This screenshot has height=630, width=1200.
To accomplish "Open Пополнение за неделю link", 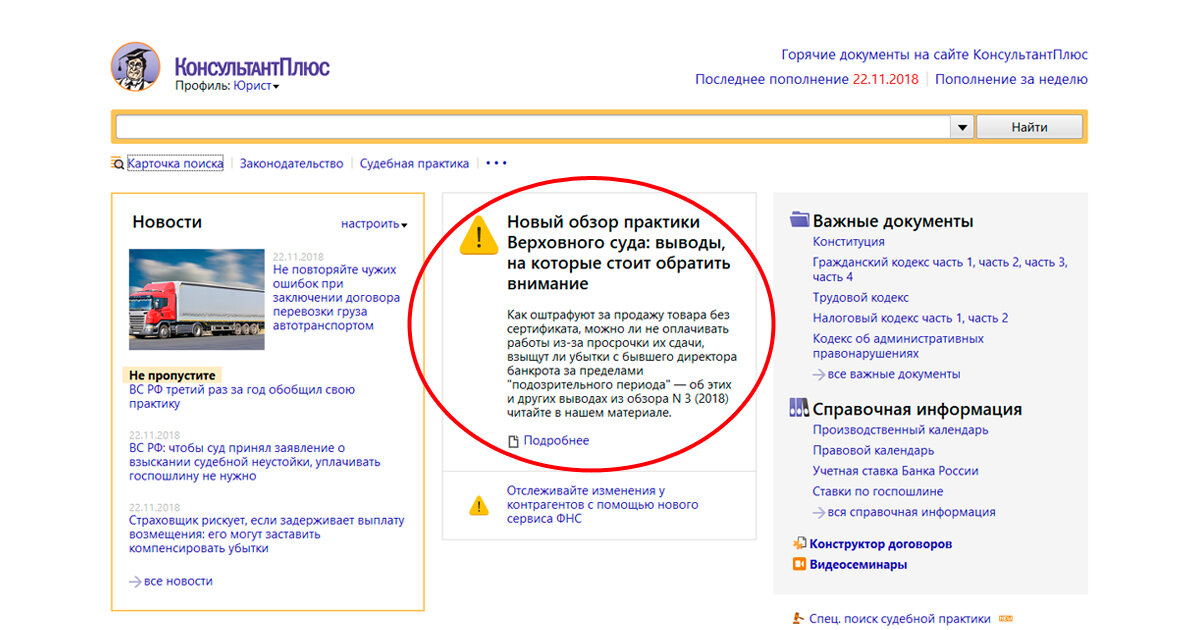I will point(1012,79).
